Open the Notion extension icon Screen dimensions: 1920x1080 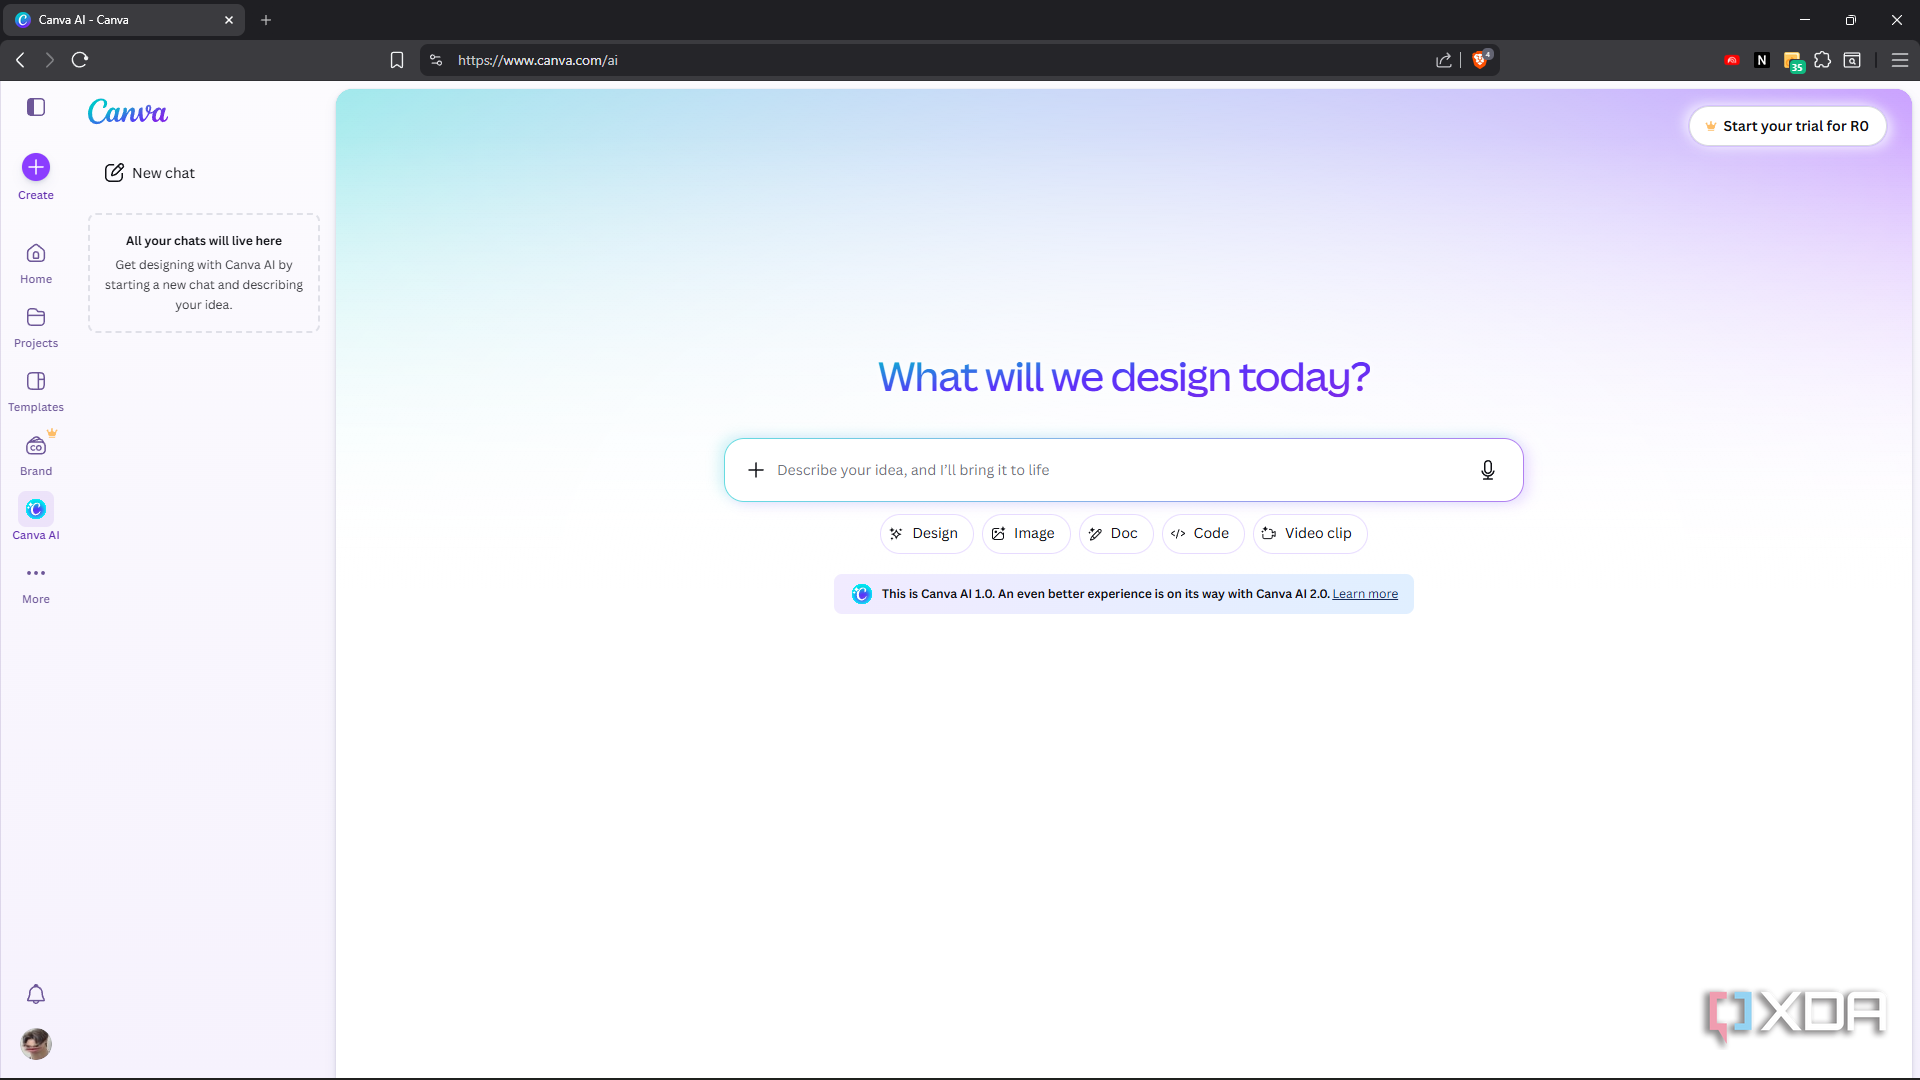pyautogui.click(x=1762, y=60)
